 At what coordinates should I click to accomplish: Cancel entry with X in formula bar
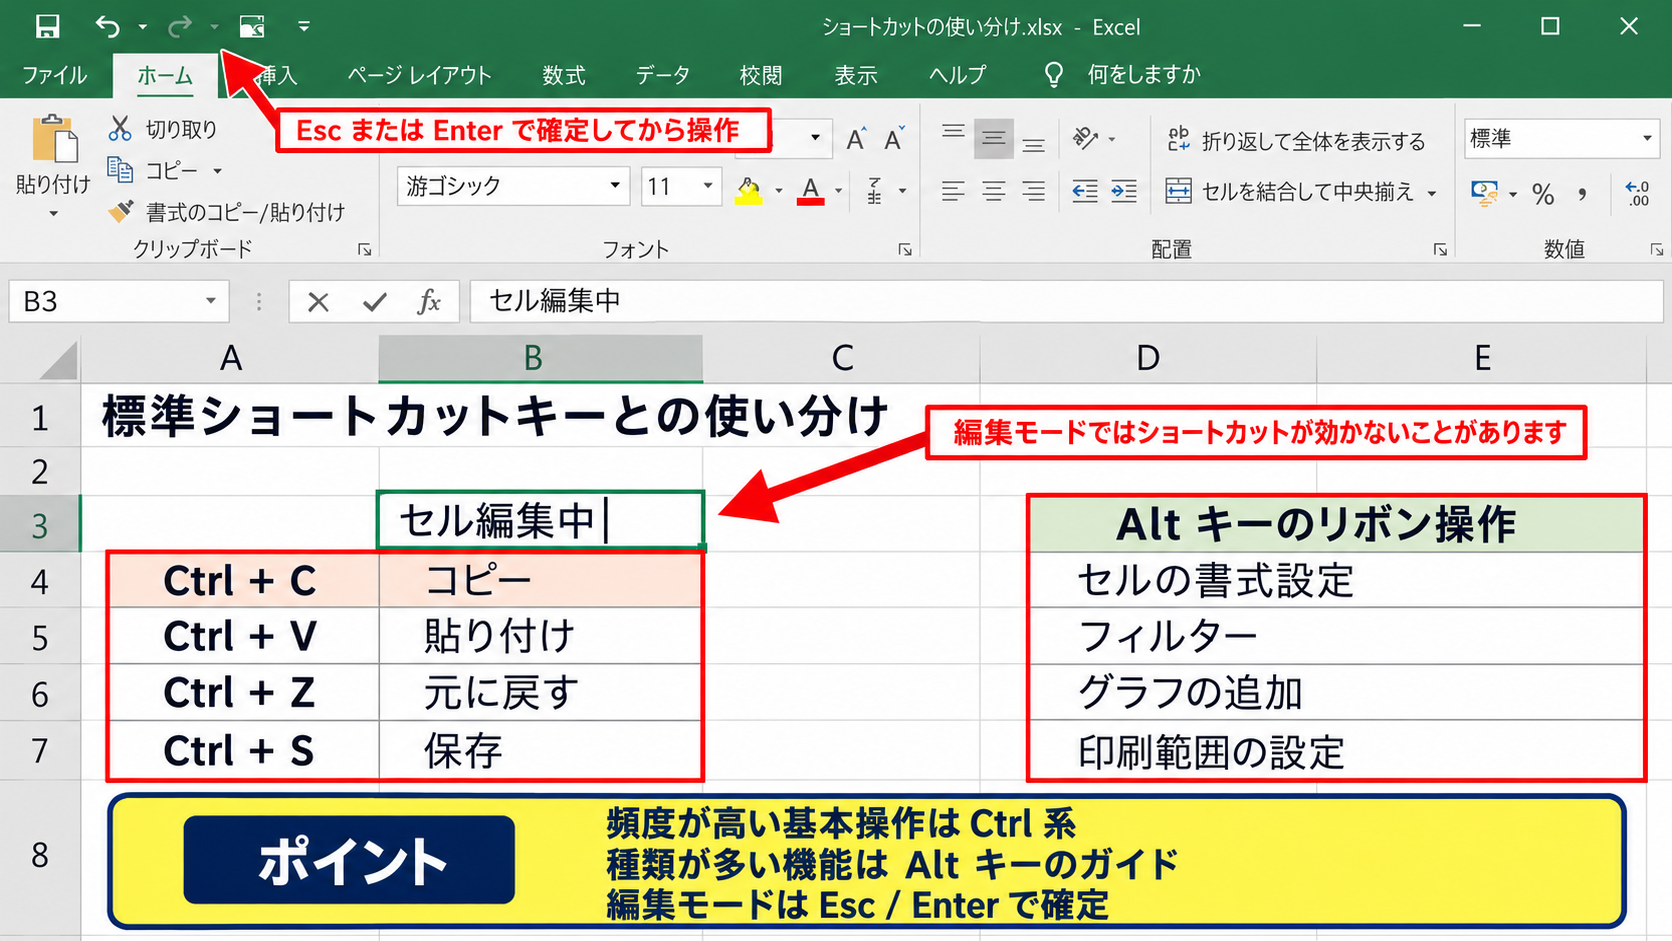[x=318, y=302]
